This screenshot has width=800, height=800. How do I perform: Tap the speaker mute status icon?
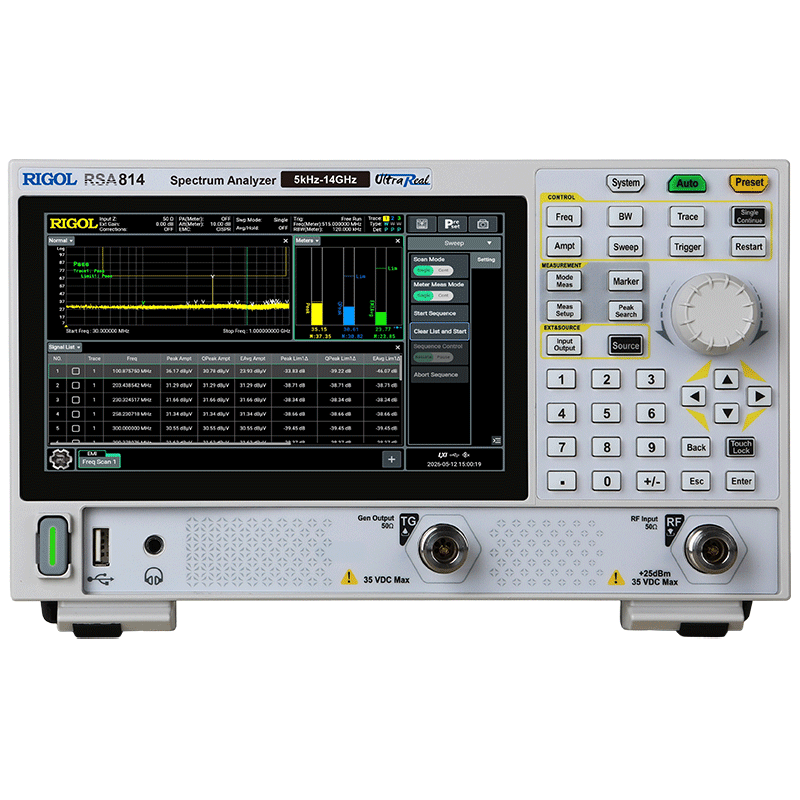[x=465, y=455]
